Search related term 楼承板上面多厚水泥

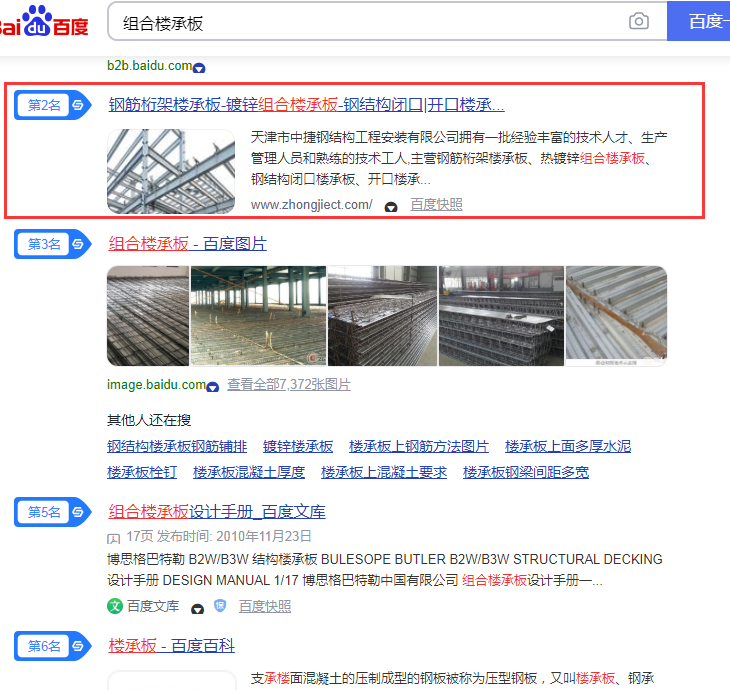click(x=568, y=446)
